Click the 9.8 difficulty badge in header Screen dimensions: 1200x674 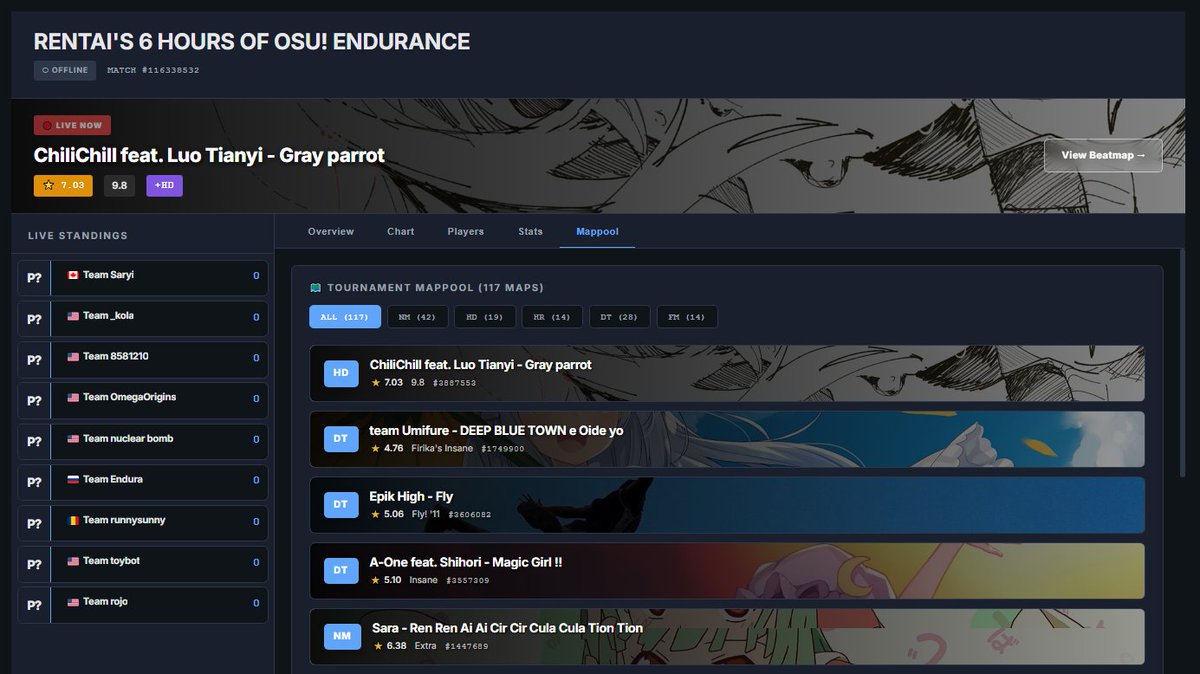coord(119,185)
